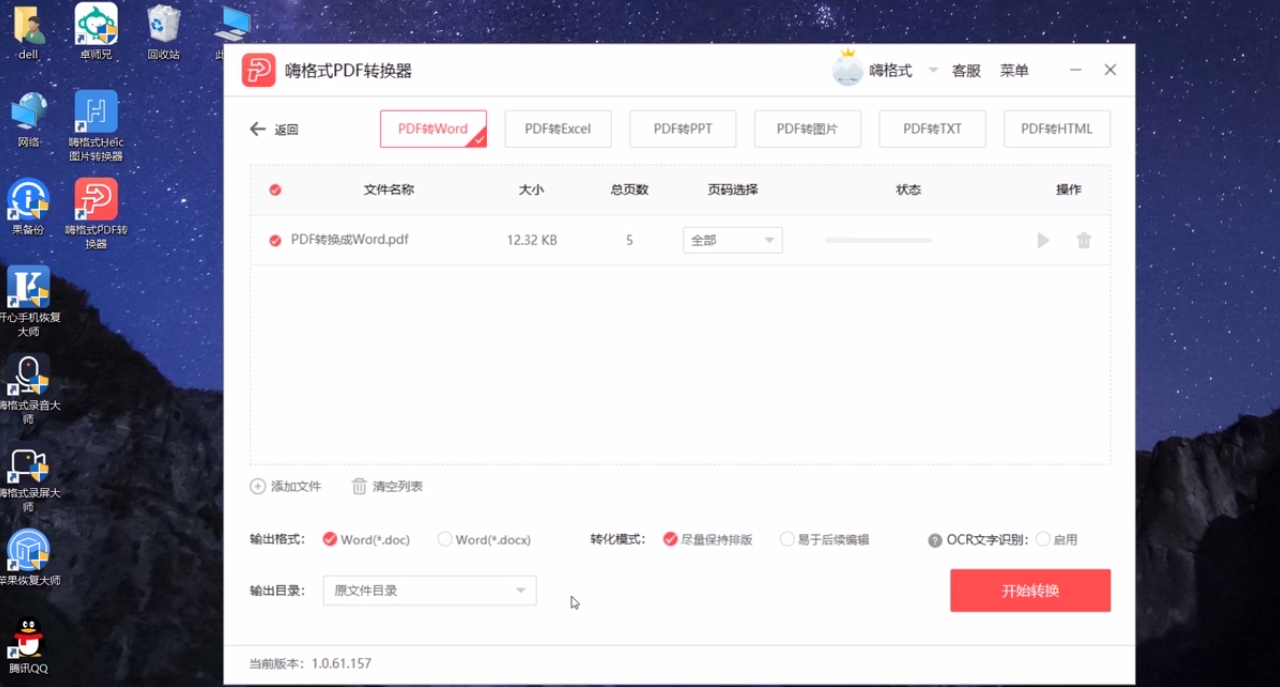Open the 腾讯QQ desktop icon
This screenshot has width=1280, height=687.
pos(28,646)
